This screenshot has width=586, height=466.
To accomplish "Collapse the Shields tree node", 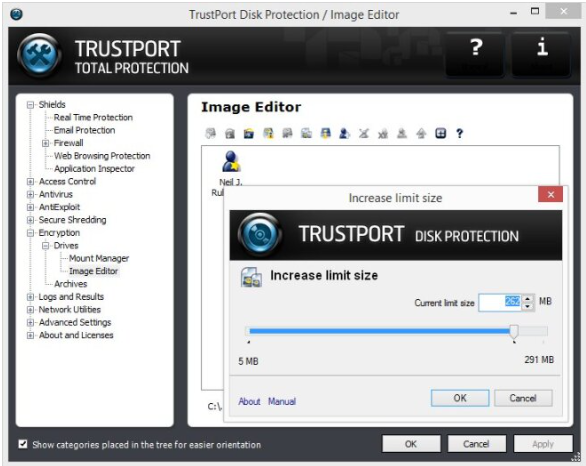I will pyautogui.click(x=30, y=105).
